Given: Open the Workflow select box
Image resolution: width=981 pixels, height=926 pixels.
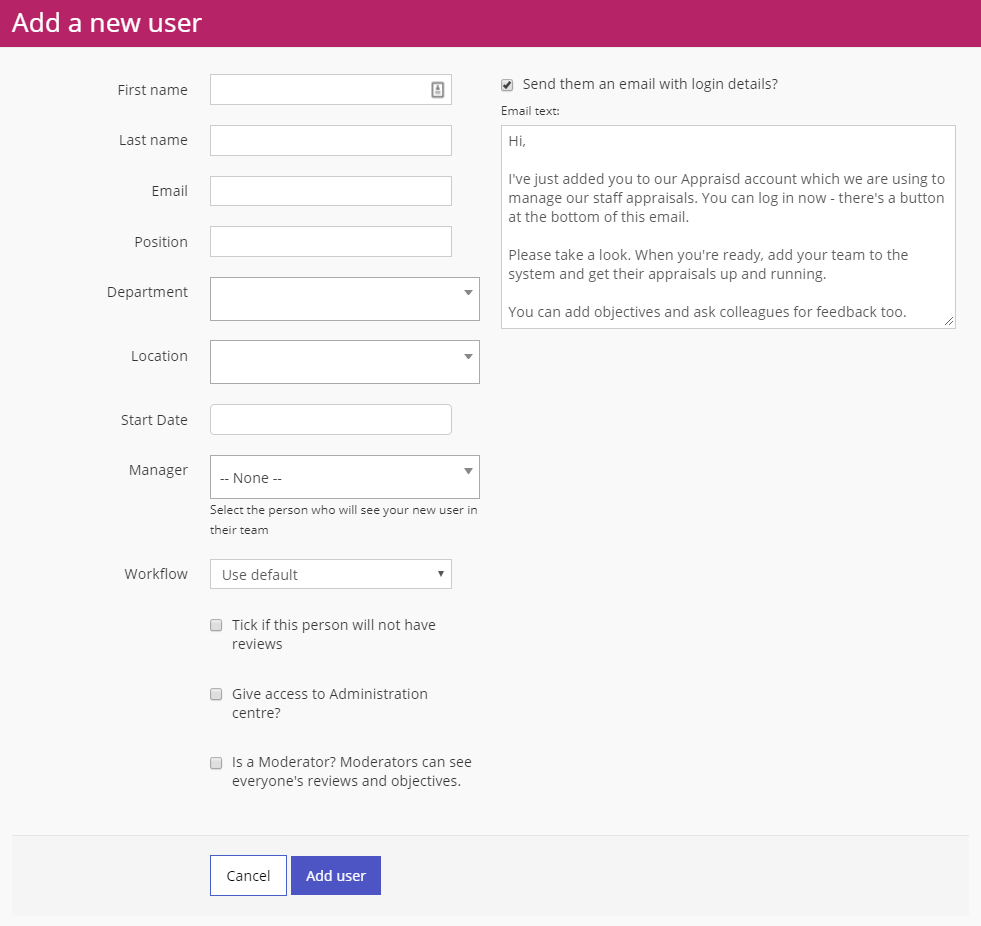Looking at the screenshot, I should (x=330, y=574).
